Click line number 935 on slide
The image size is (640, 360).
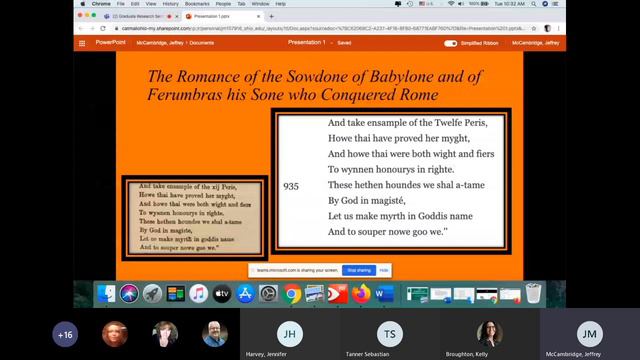tap(291, 187)
